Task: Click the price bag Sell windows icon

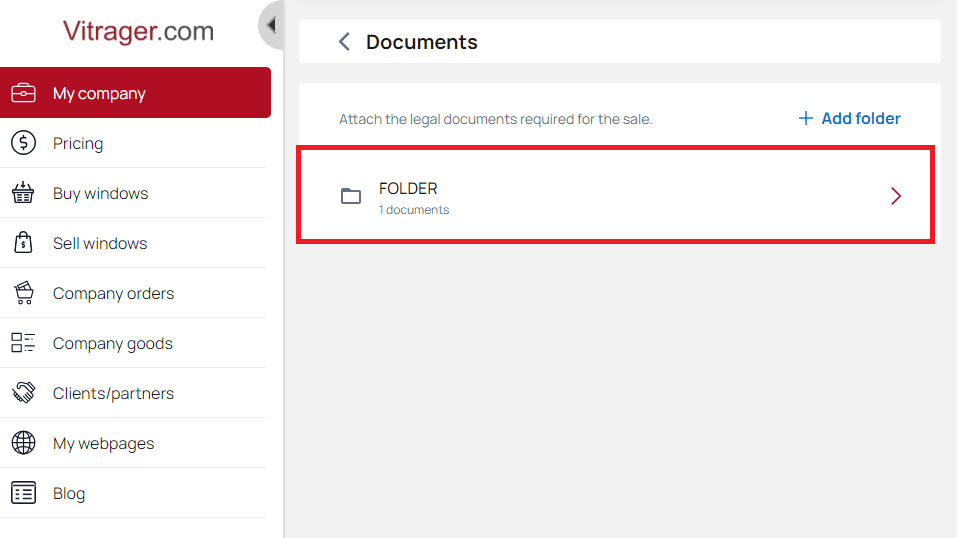Action: pyautogui.click(x=23, y=243)
